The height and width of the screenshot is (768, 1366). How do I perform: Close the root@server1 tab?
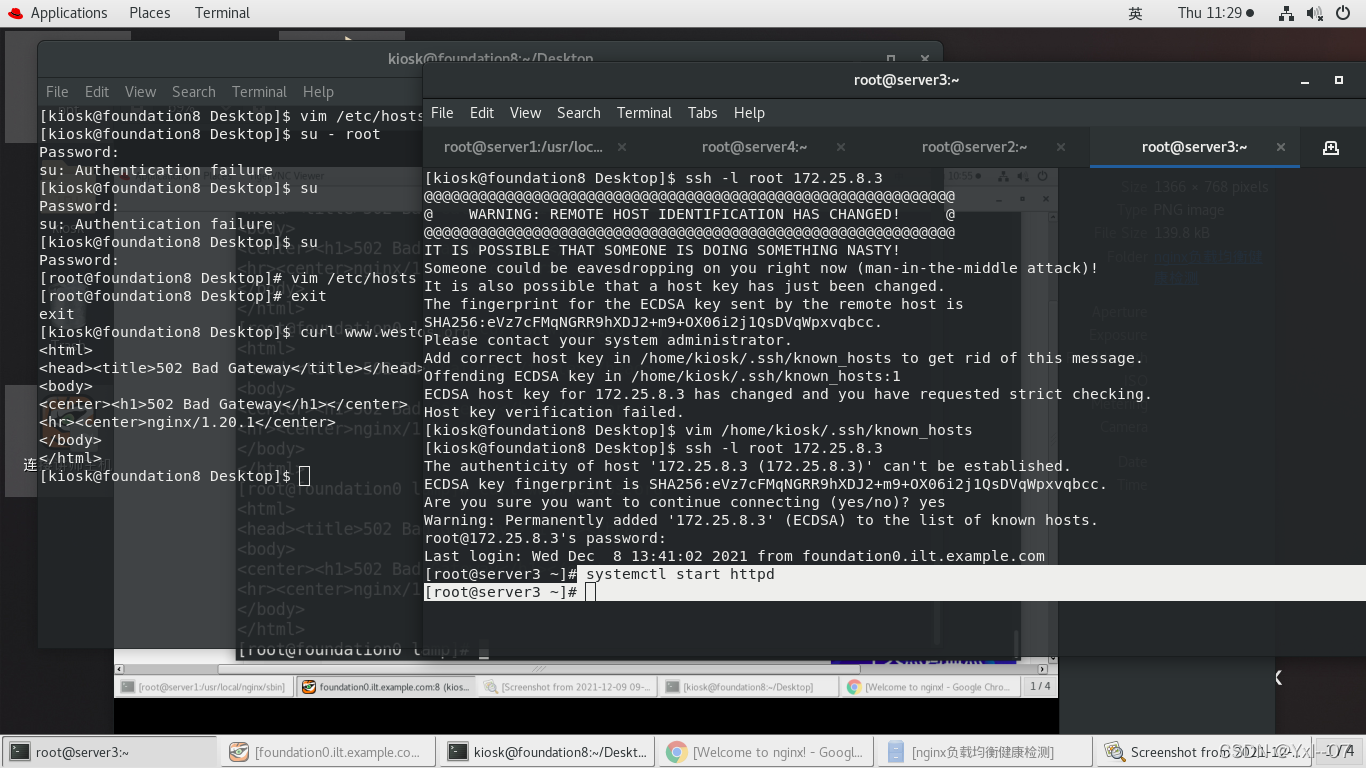[x=621, y=147]
